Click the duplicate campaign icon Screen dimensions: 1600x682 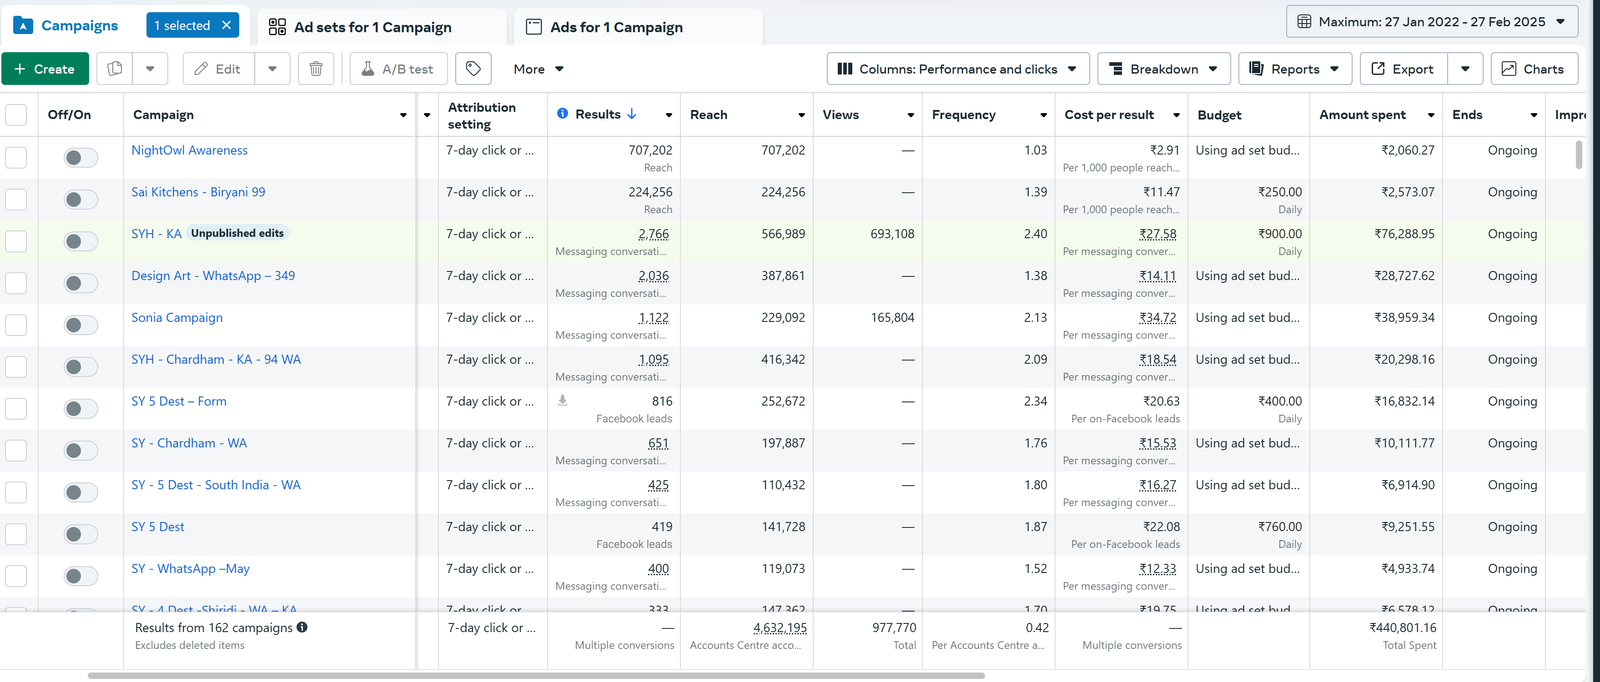(x=115, y=69)
